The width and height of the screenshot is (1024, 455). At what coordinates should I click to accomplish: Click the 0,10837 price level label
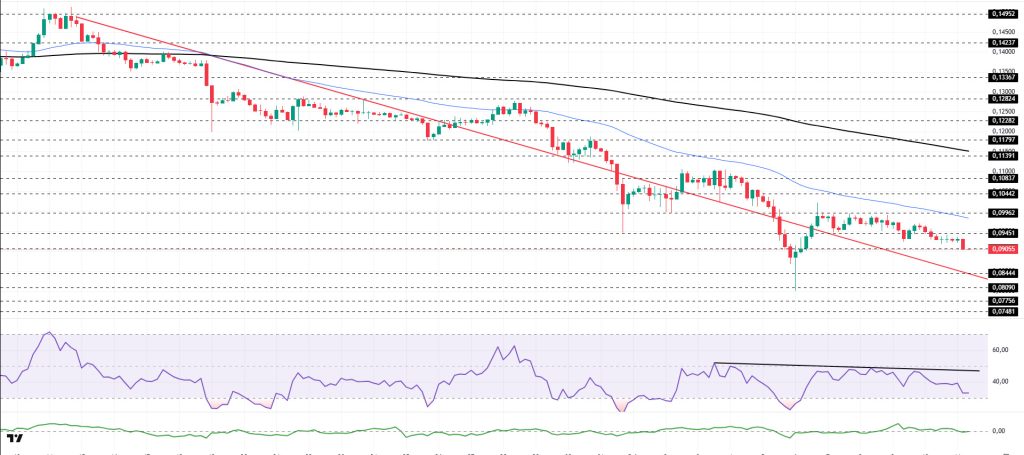coord(1003,177)
